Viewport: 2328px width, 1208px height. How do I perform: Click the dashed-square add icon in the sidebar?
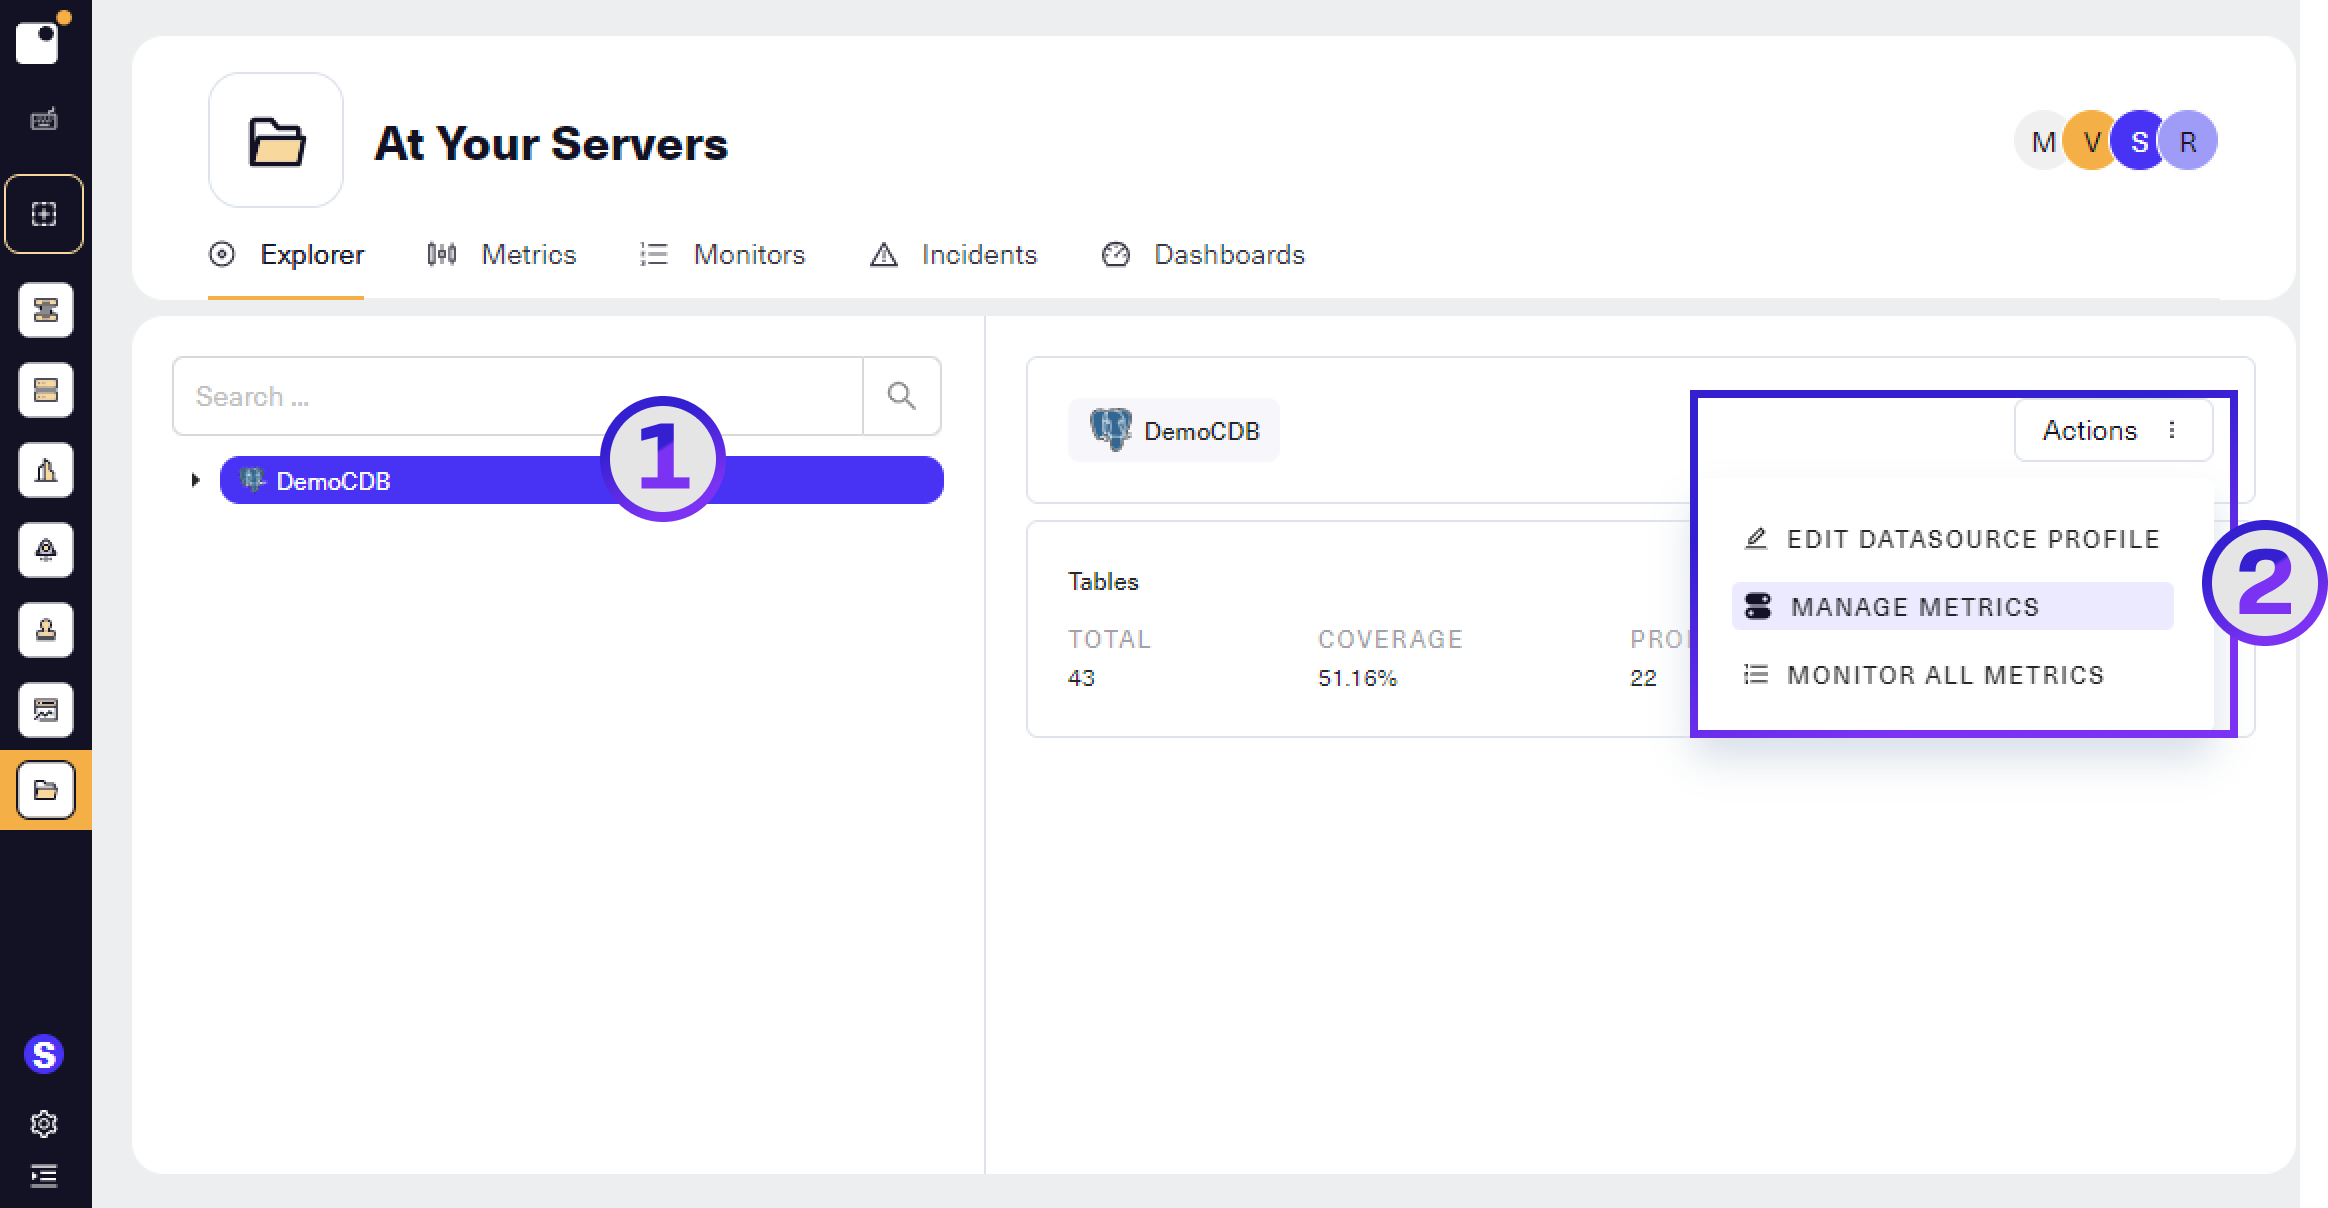[44, 214]
